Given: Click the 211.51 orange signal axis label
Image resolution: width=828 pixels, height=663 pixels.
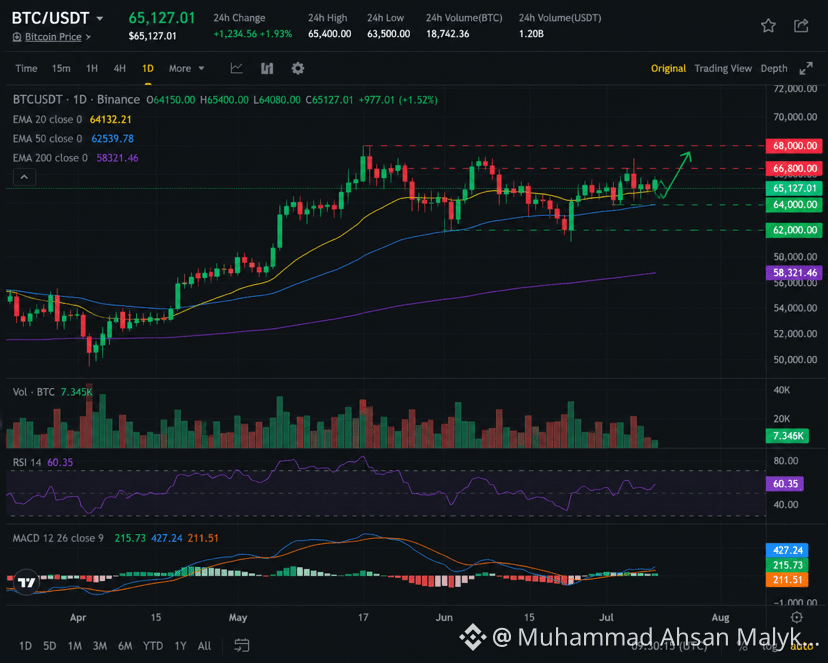Looking at the screenshot, I should click(x=787, y=580).
